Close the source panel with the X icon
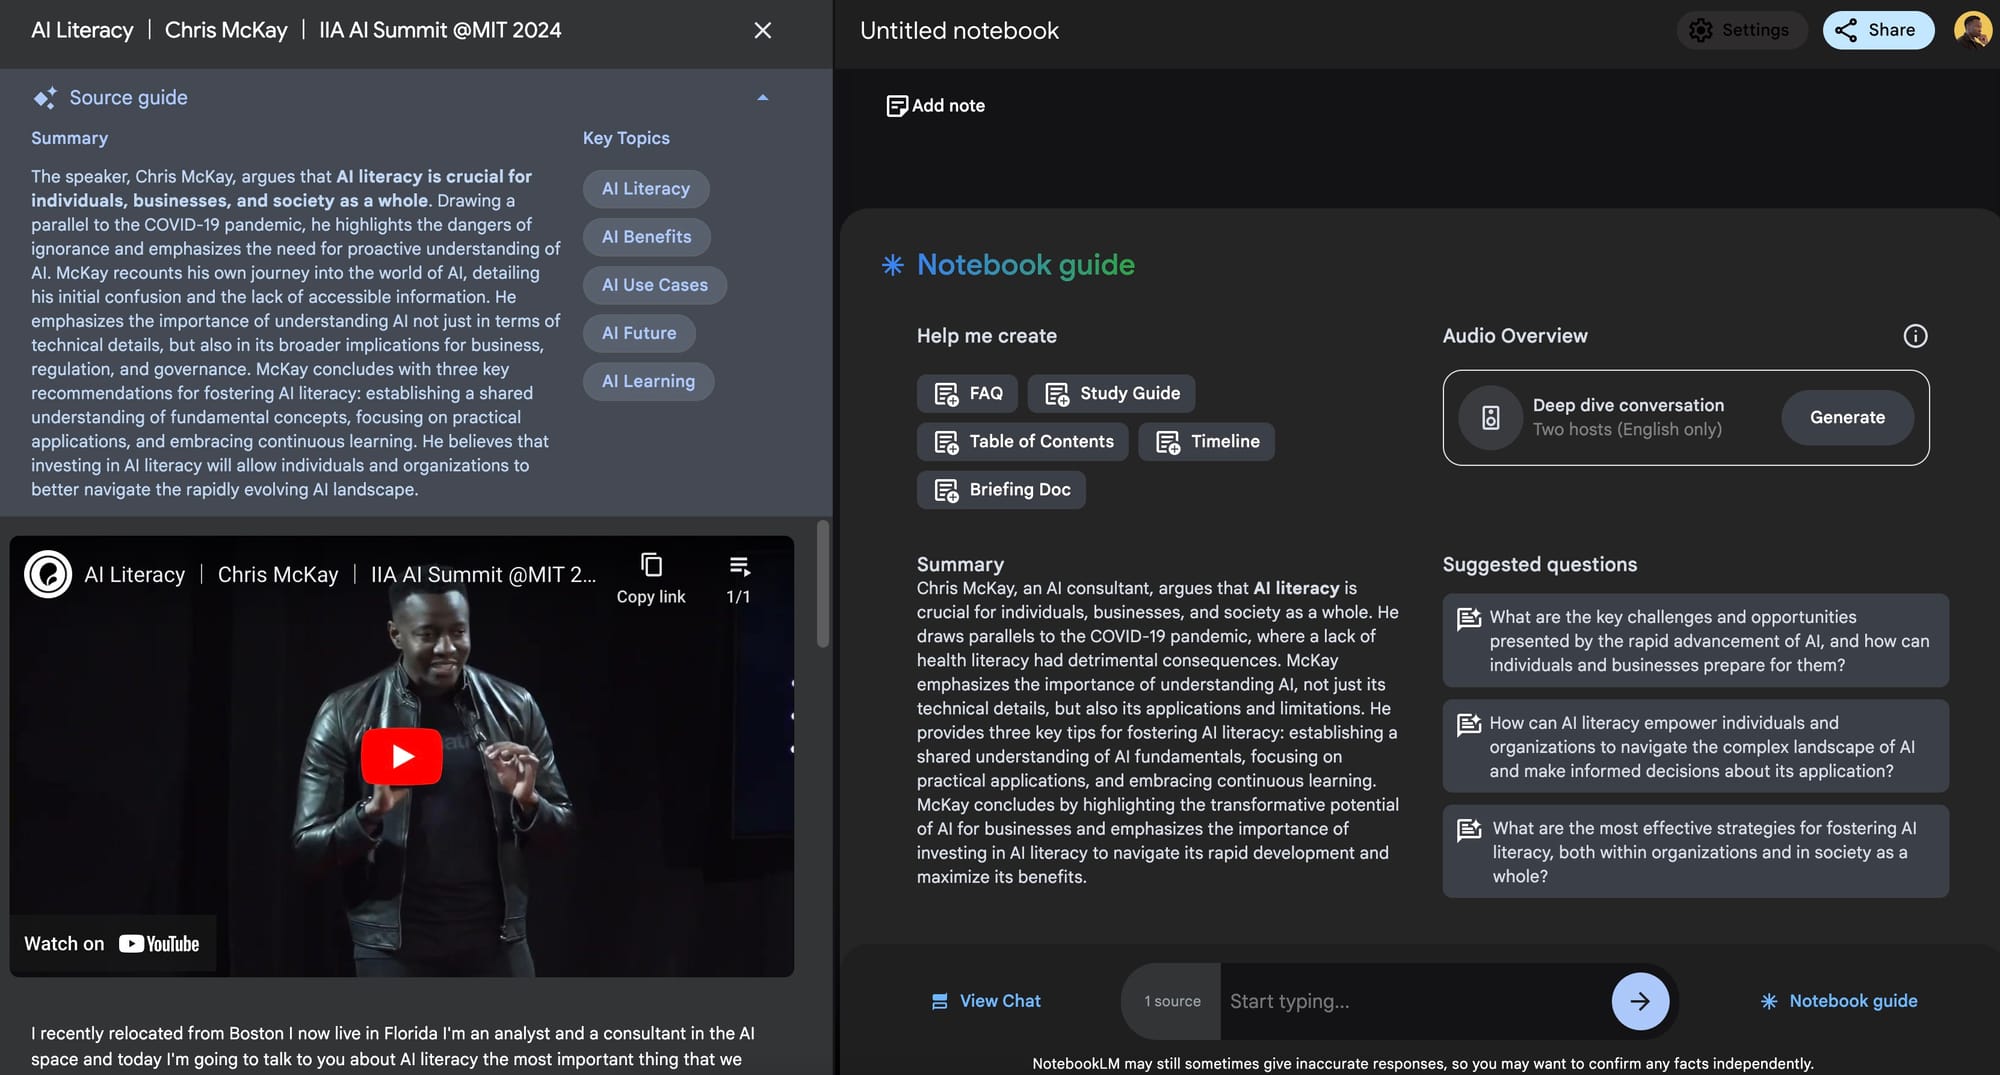This screenshot has width=2000, height=1075. pyautogui.click(x=762, y=30)
